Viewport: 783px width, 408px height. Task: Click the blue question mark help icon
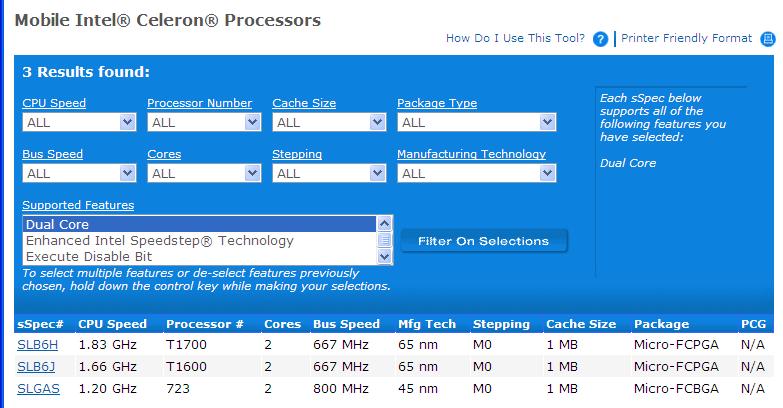tap(600, 39)
